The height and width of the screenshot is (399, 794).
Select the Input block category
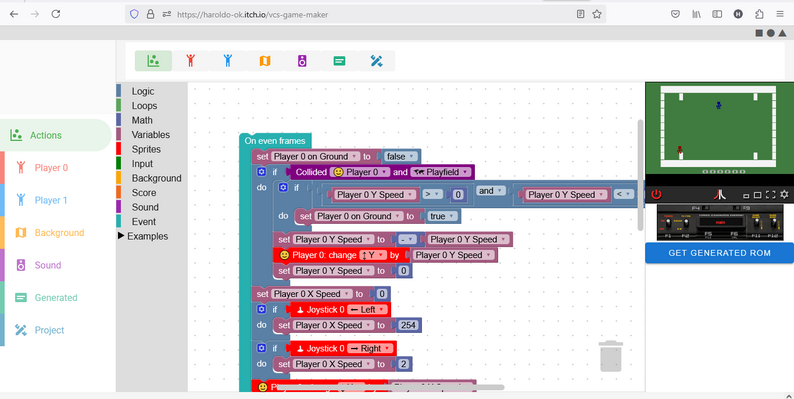coord(142,164)
